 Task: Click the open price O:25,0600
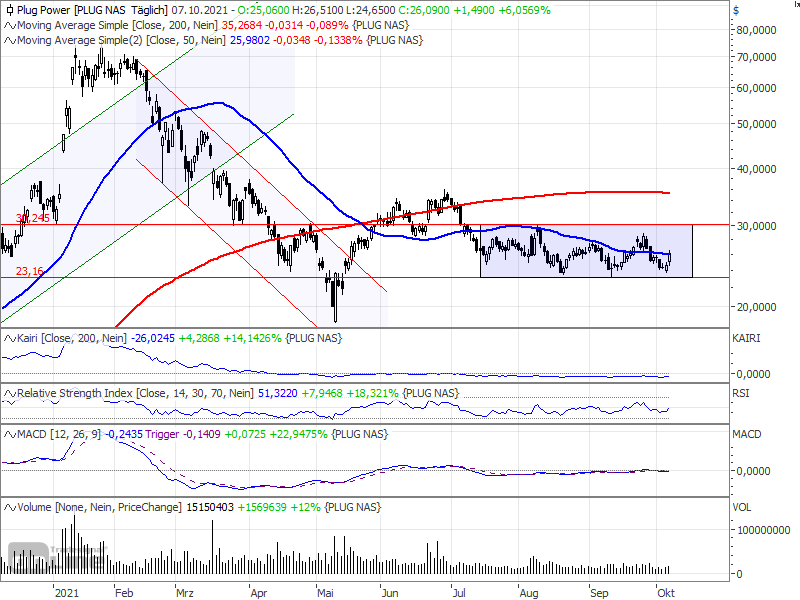265,10
